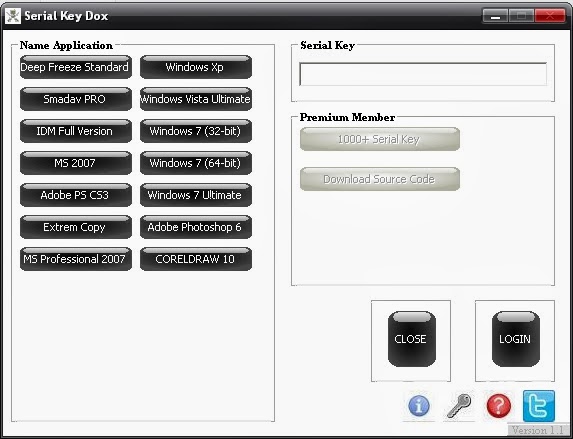Click the Serial Key Dox title bar icon

[x=13, y=16]
